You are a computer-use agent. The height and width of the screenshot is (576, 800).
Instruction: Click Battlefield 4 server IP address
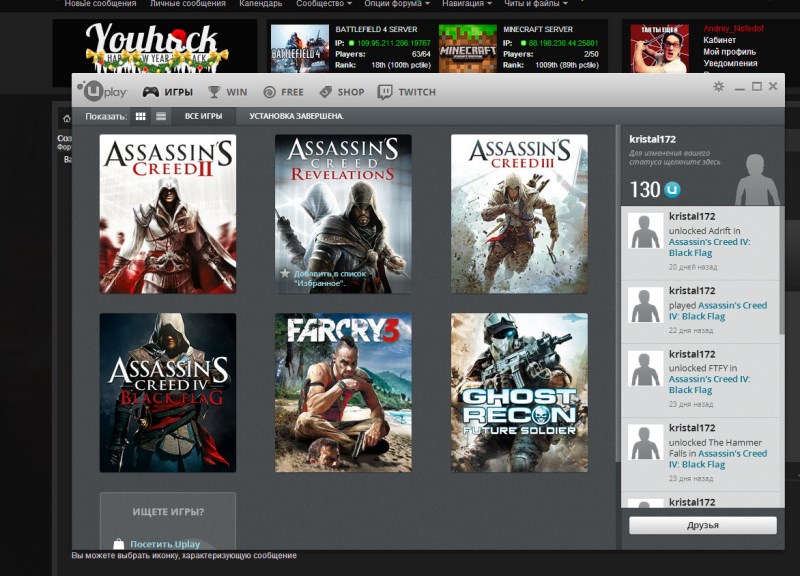(x=393, y=43)
